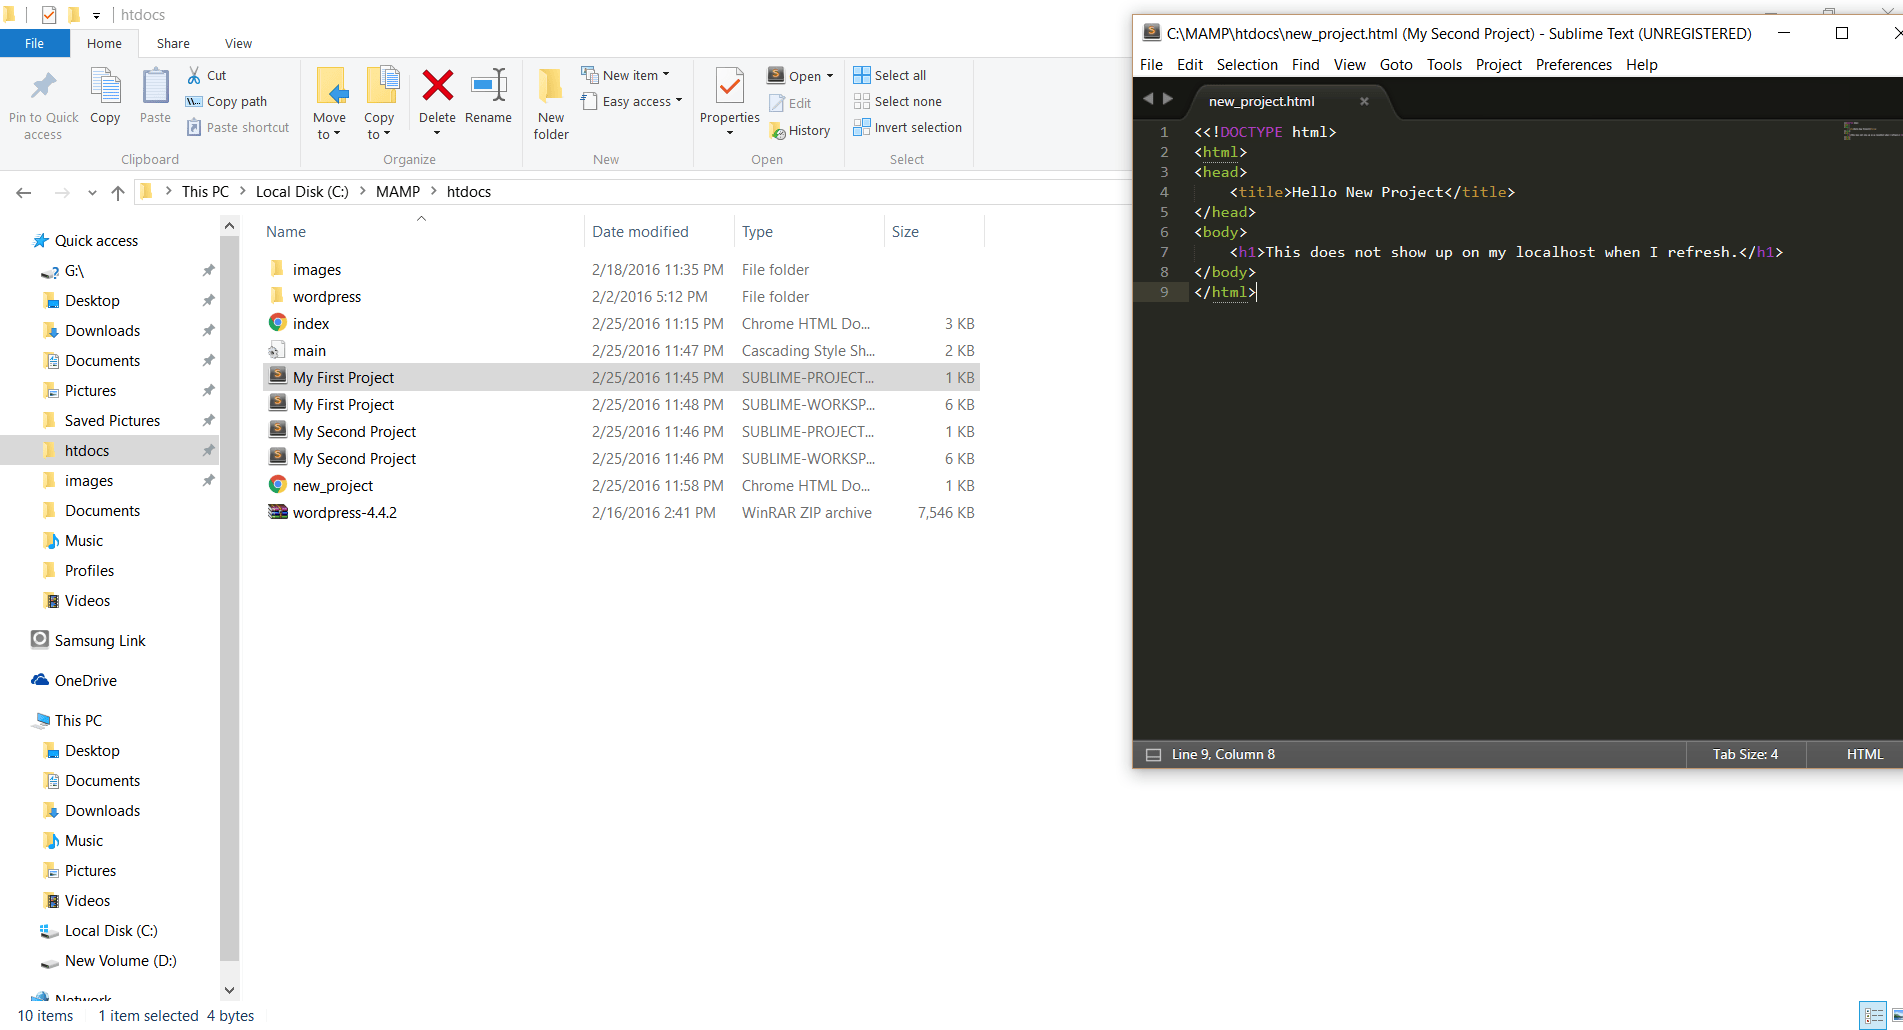1903x1030 pixels.
Task: Click the Paste icon in the ribbon
Action: [x=155, y=87]
